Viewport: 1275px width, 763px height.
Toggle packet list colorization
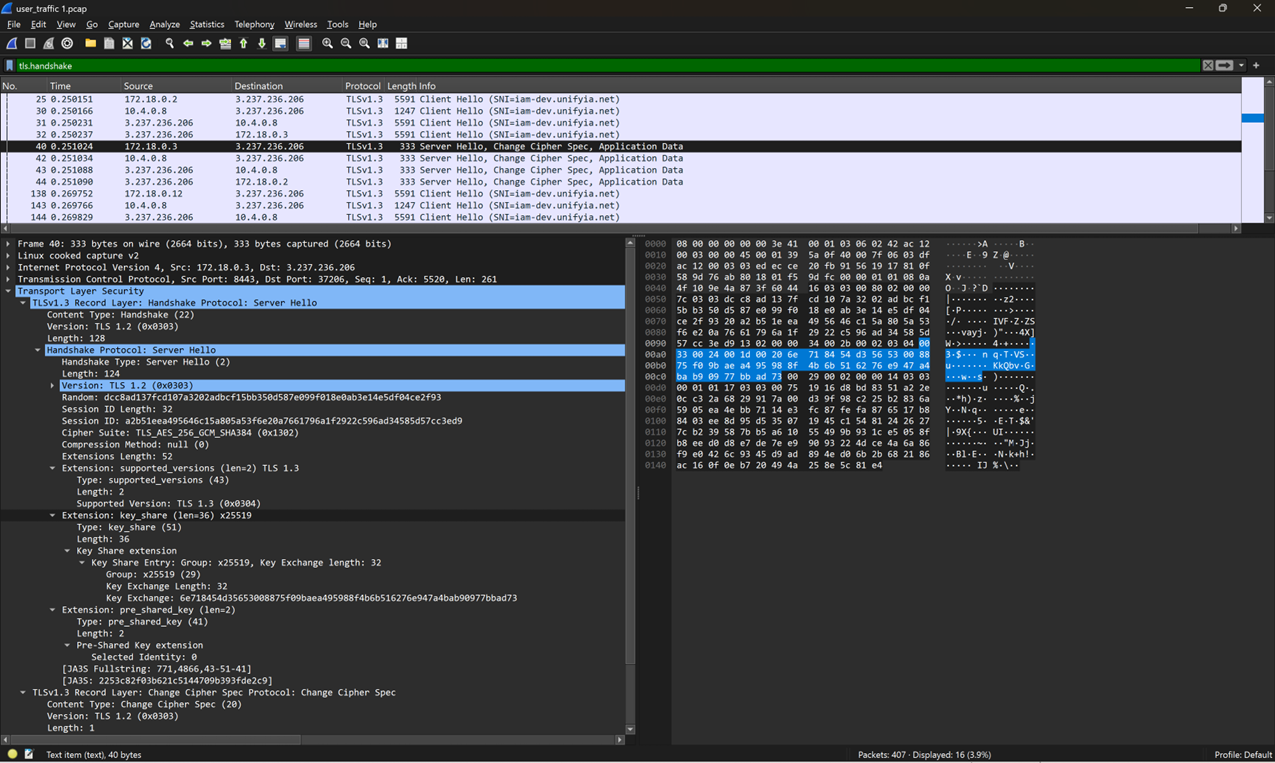(x=303, y=43)
